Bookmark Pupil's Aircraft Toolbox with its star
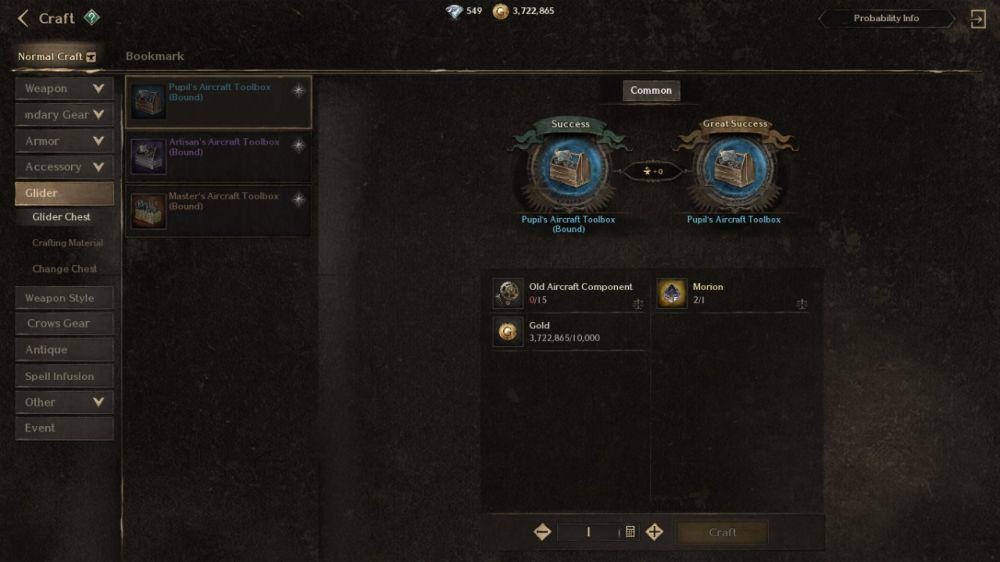 click(298, 91)
